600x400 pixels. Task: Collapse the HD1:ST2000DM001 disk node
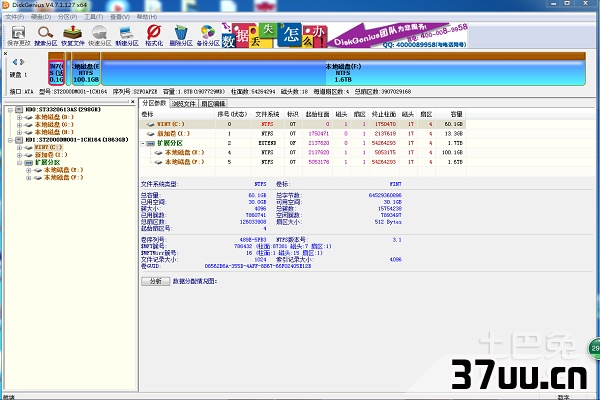10,140
